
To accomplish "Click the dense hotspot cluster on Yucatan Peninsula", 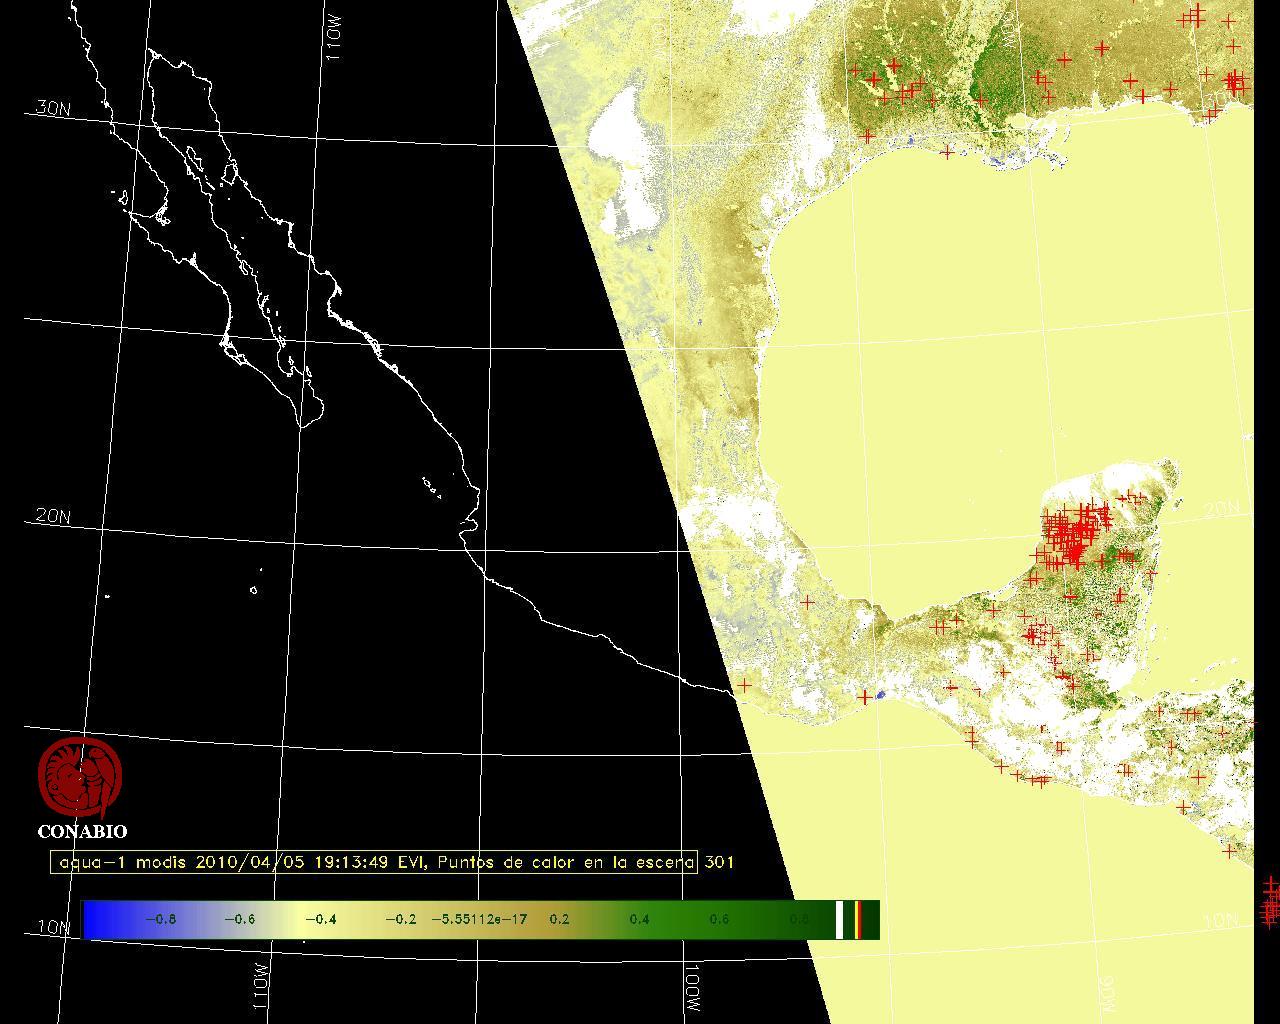I will click(x=1072, y=535).
